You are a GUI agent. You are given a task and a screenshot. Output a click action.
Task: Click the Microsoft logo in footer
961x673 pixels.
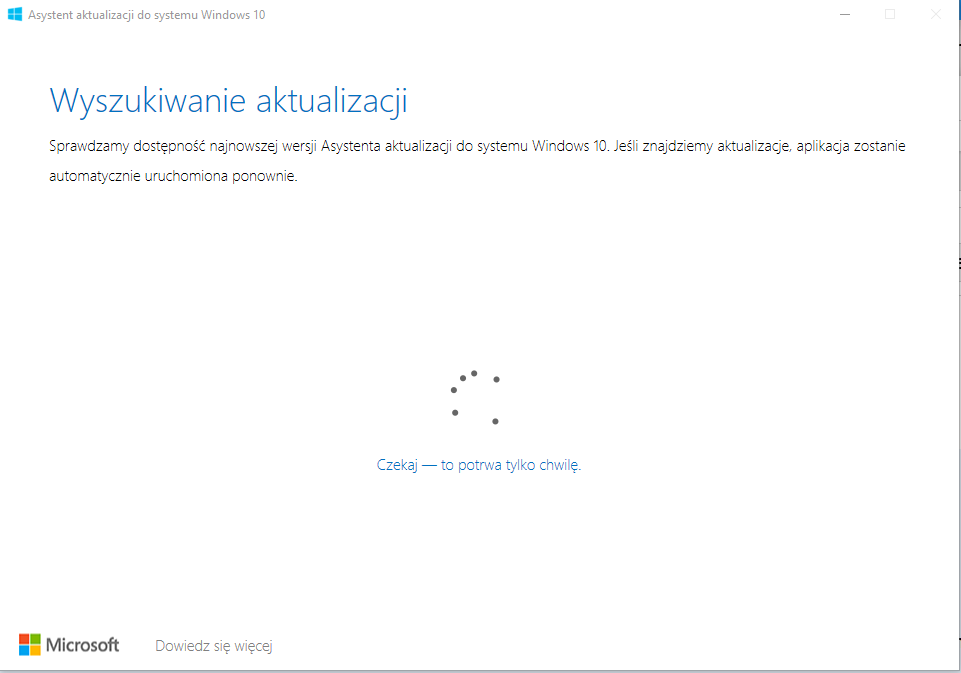69,645
